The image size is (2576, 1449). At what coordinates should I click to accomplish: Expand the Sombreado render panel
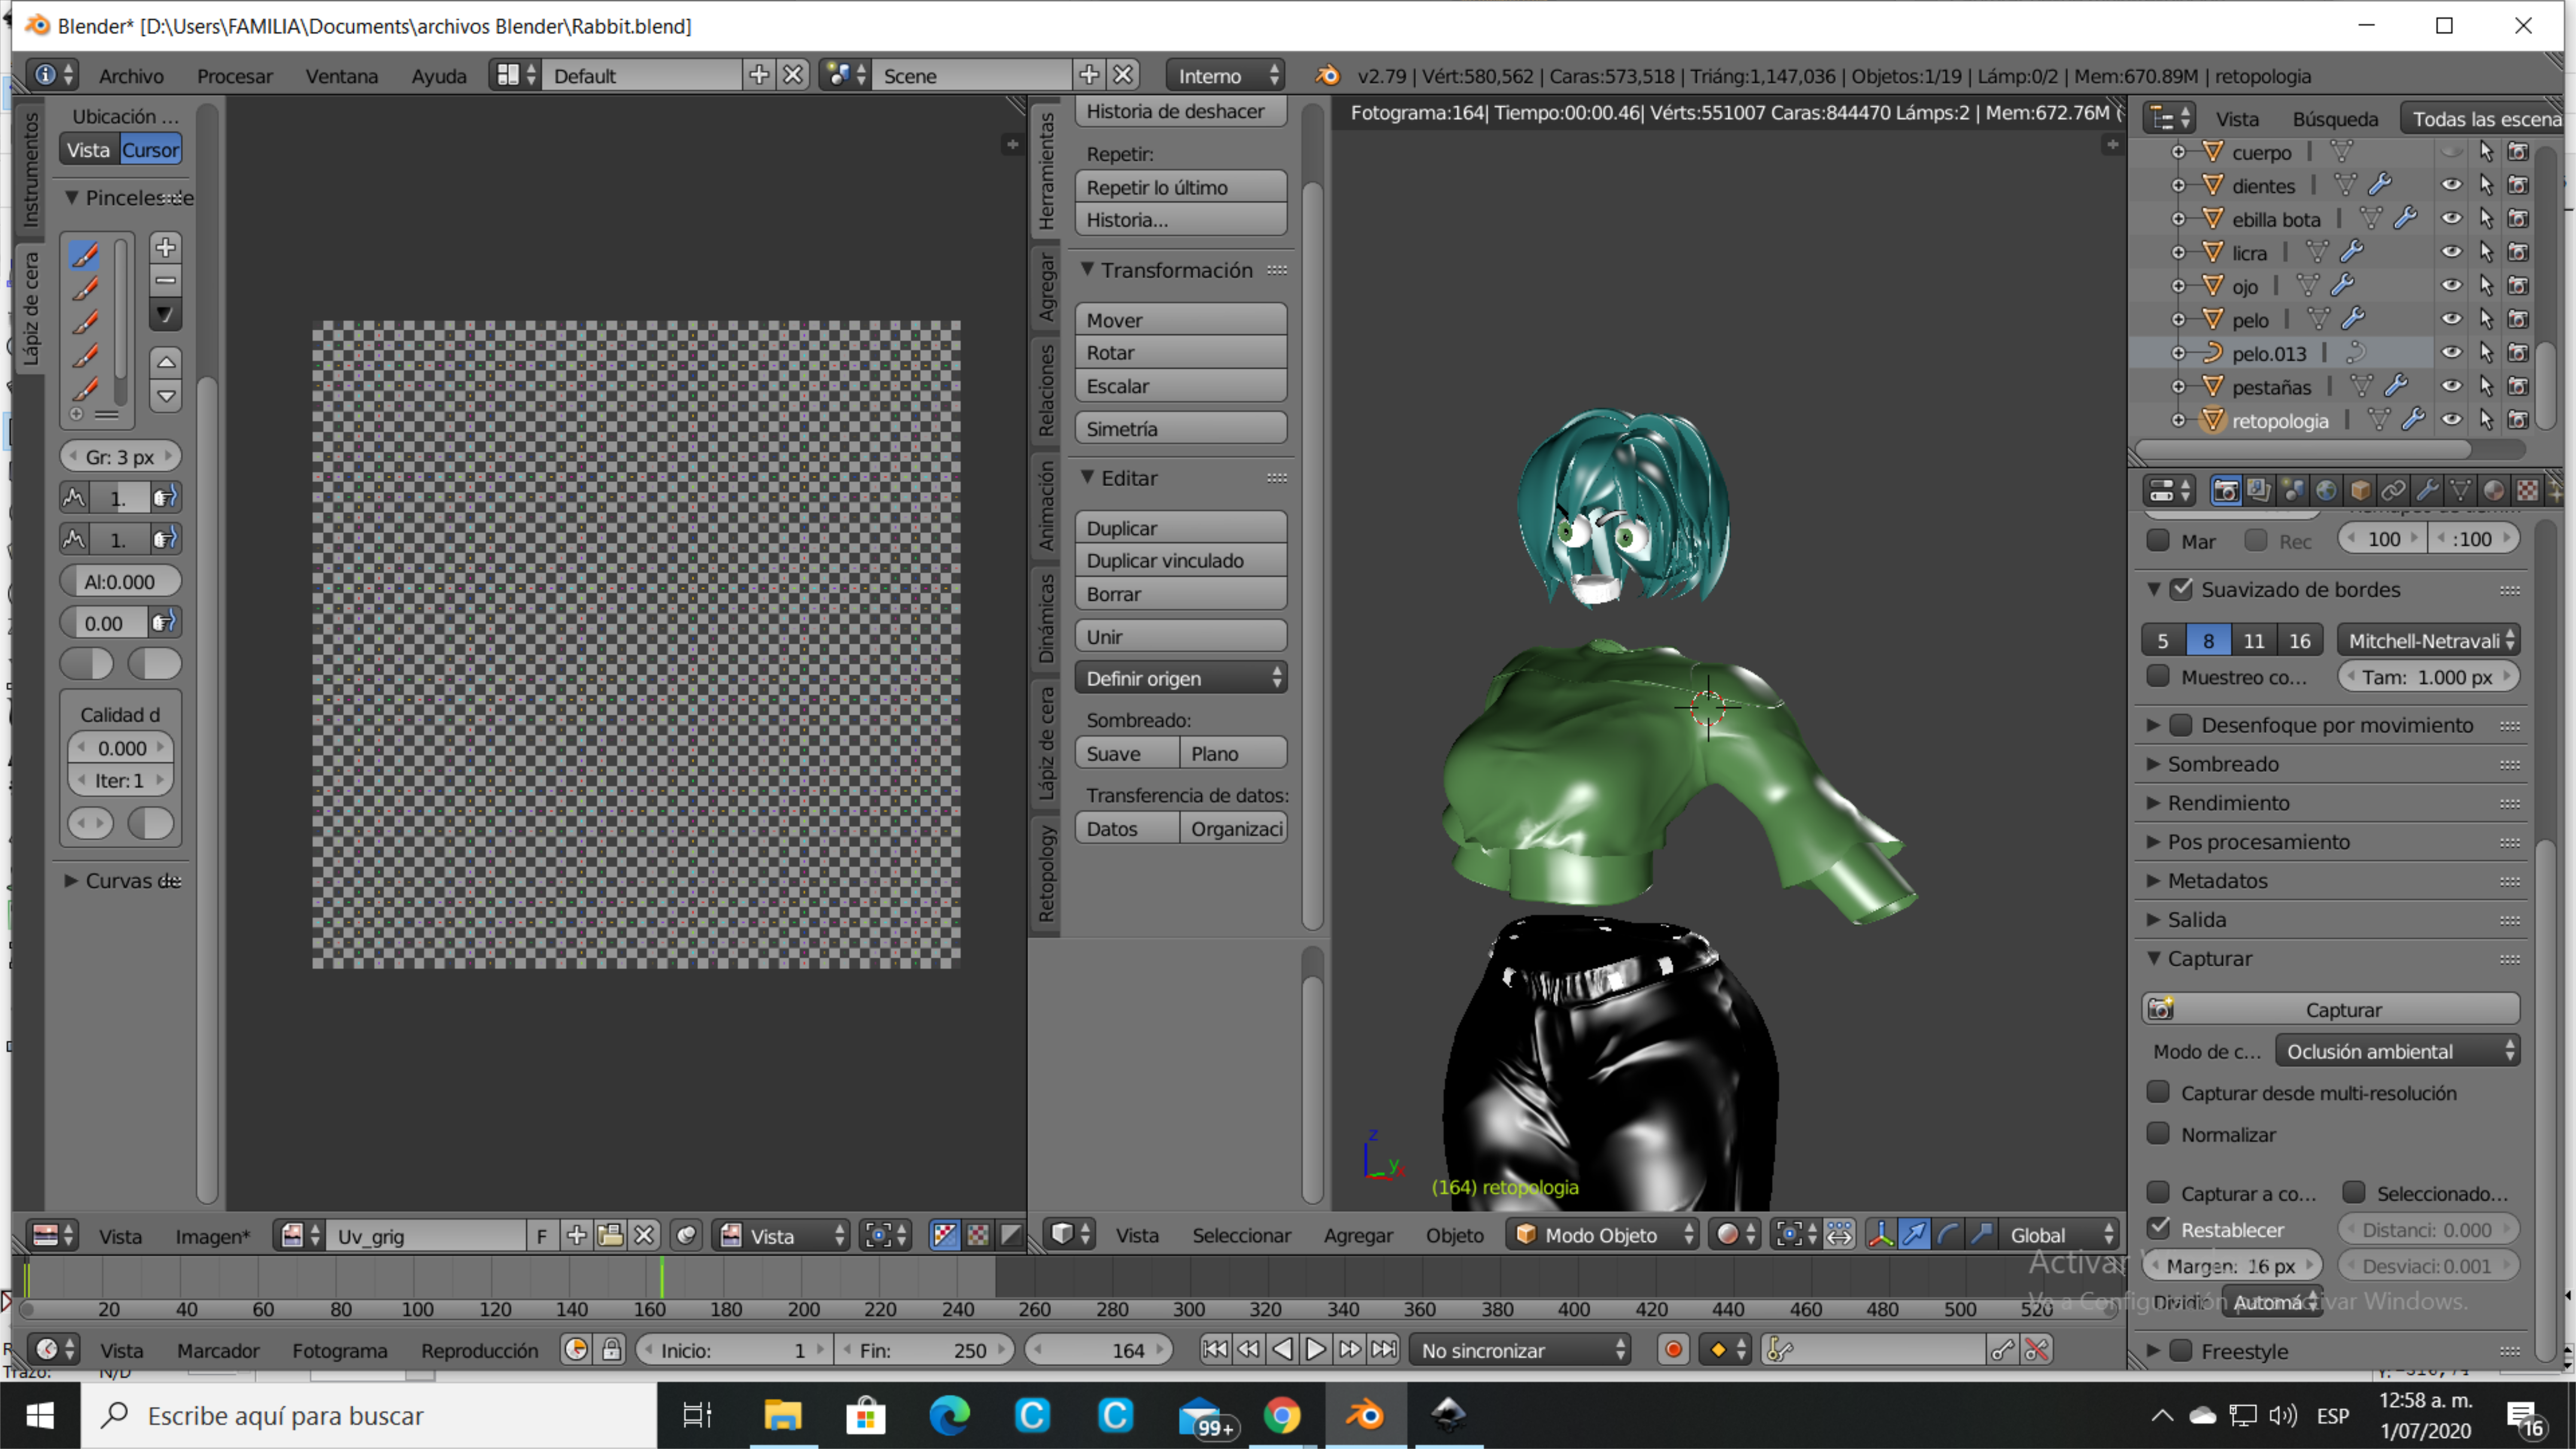pyautogui.click(x=2223, y=764)
